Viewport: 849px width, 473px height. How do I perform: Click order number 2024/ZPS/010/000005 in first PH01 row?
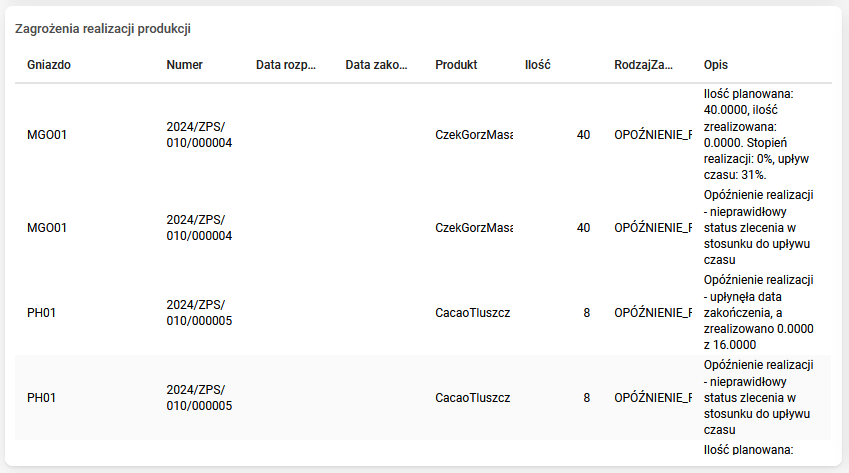(200, 313)
